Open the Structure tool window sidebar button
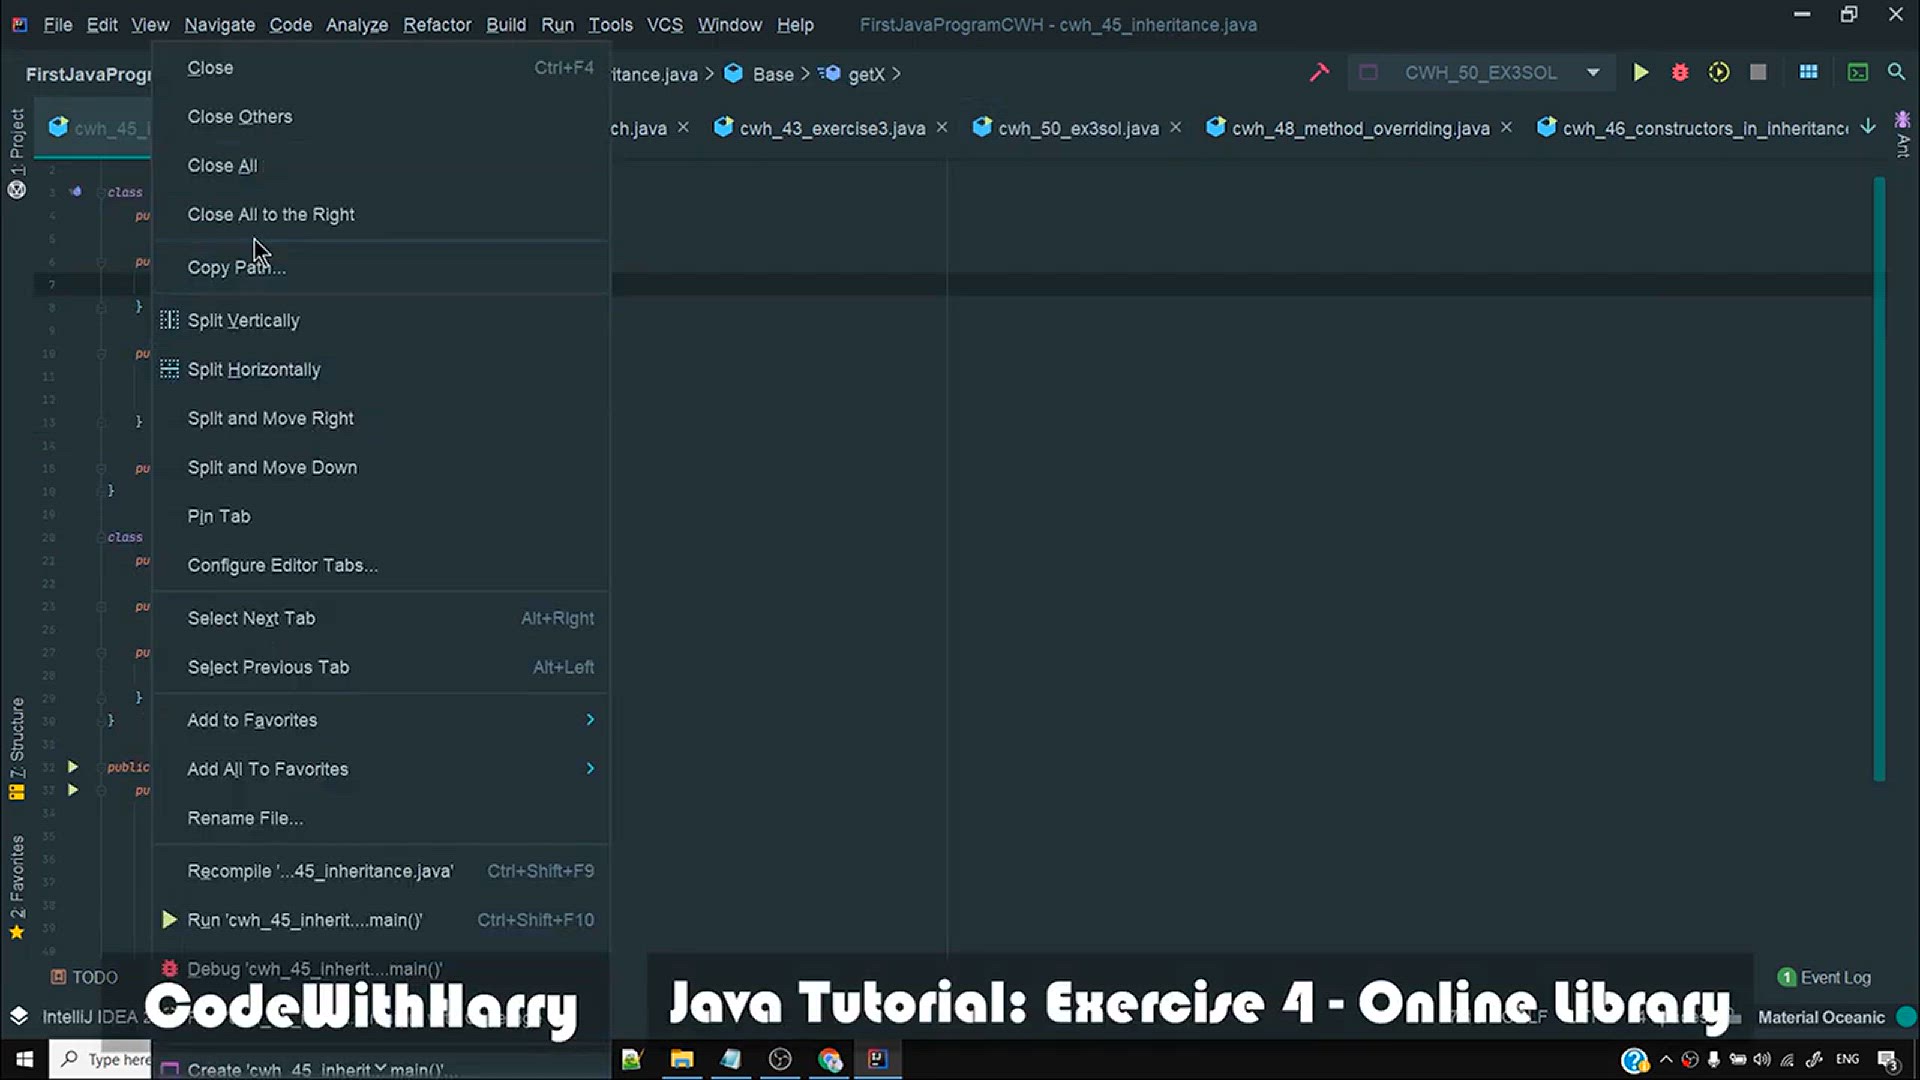The image size is (1920, 1080). pyautogui.click(x=17, y=748)
